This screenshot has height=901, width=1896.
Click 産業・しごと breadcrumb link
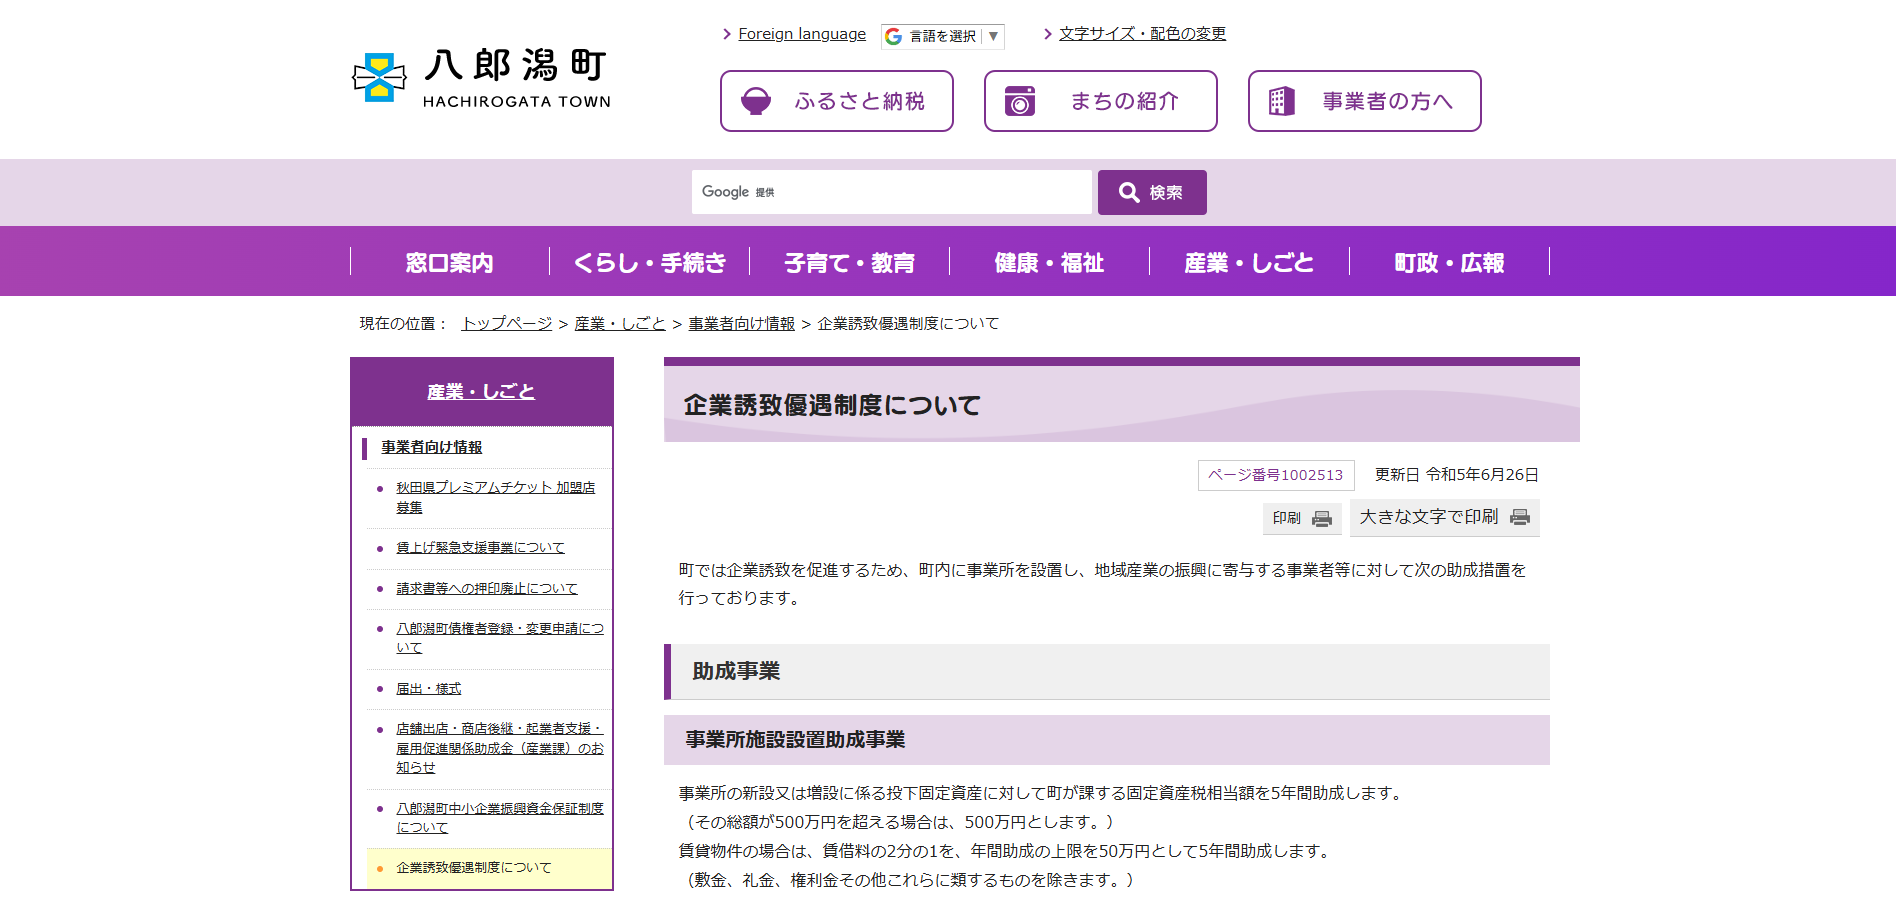[x=620, y=324]
